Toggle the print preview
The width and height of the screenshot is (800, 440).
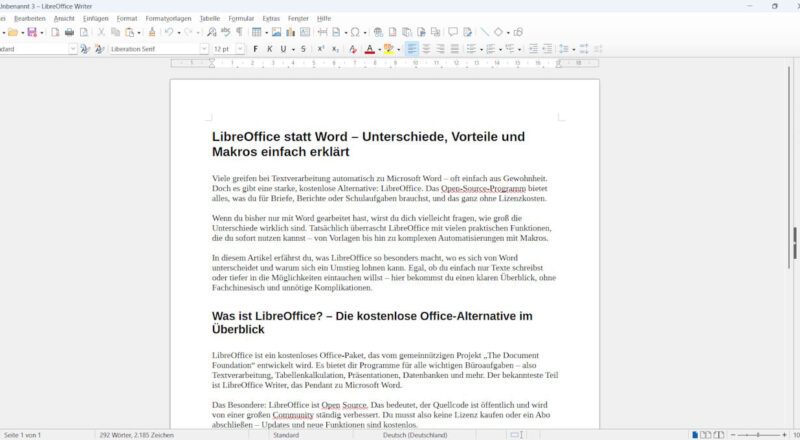[x=84, y=32]
